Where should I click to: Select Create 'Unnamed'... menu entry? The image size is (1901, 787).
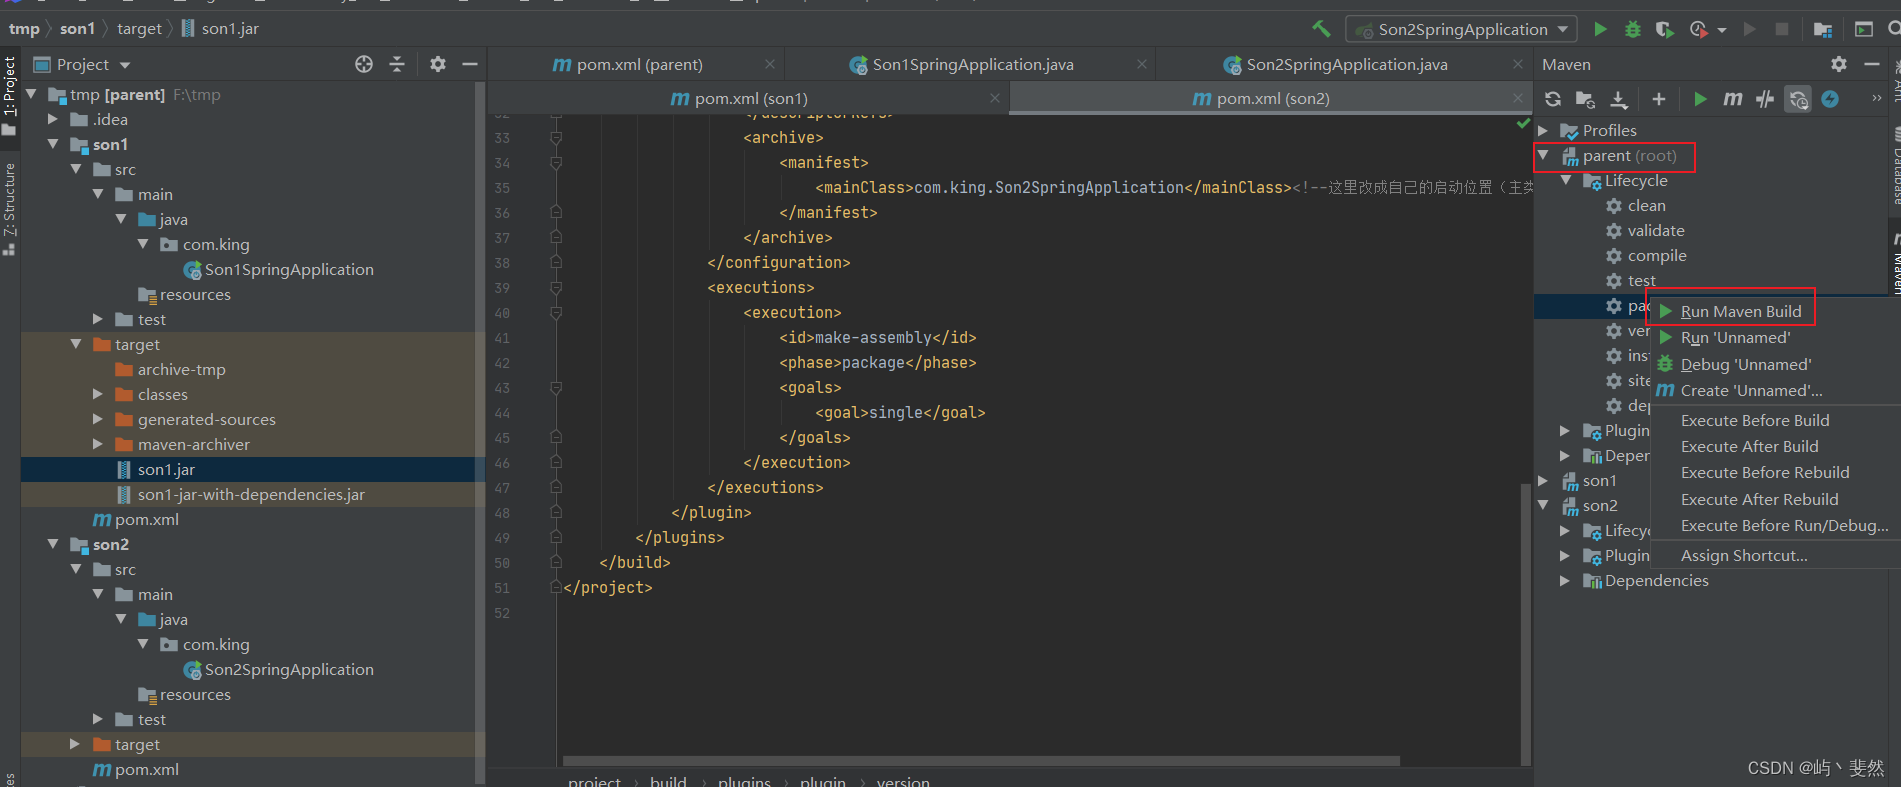pyautogui.click(x=1752, y=391)
